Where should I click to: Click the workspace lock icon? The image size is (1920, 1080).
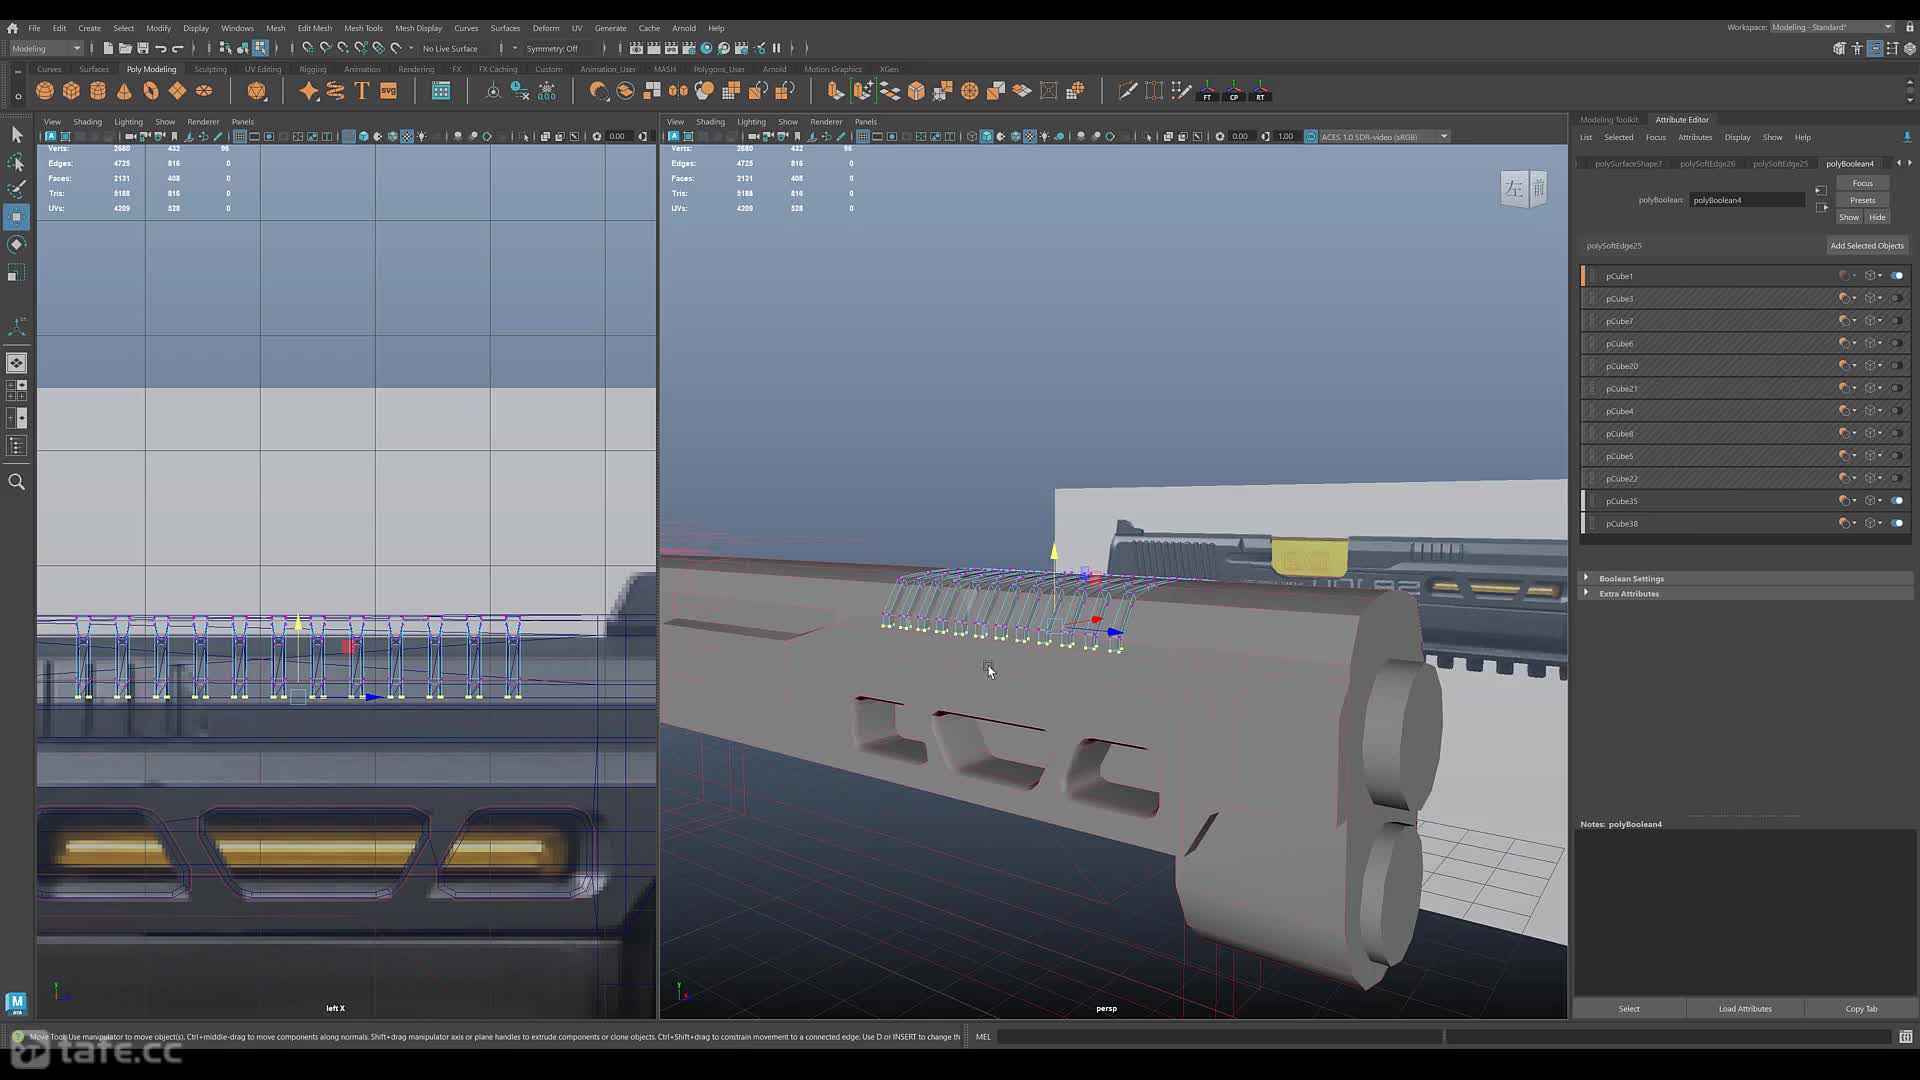[1909, 27]
